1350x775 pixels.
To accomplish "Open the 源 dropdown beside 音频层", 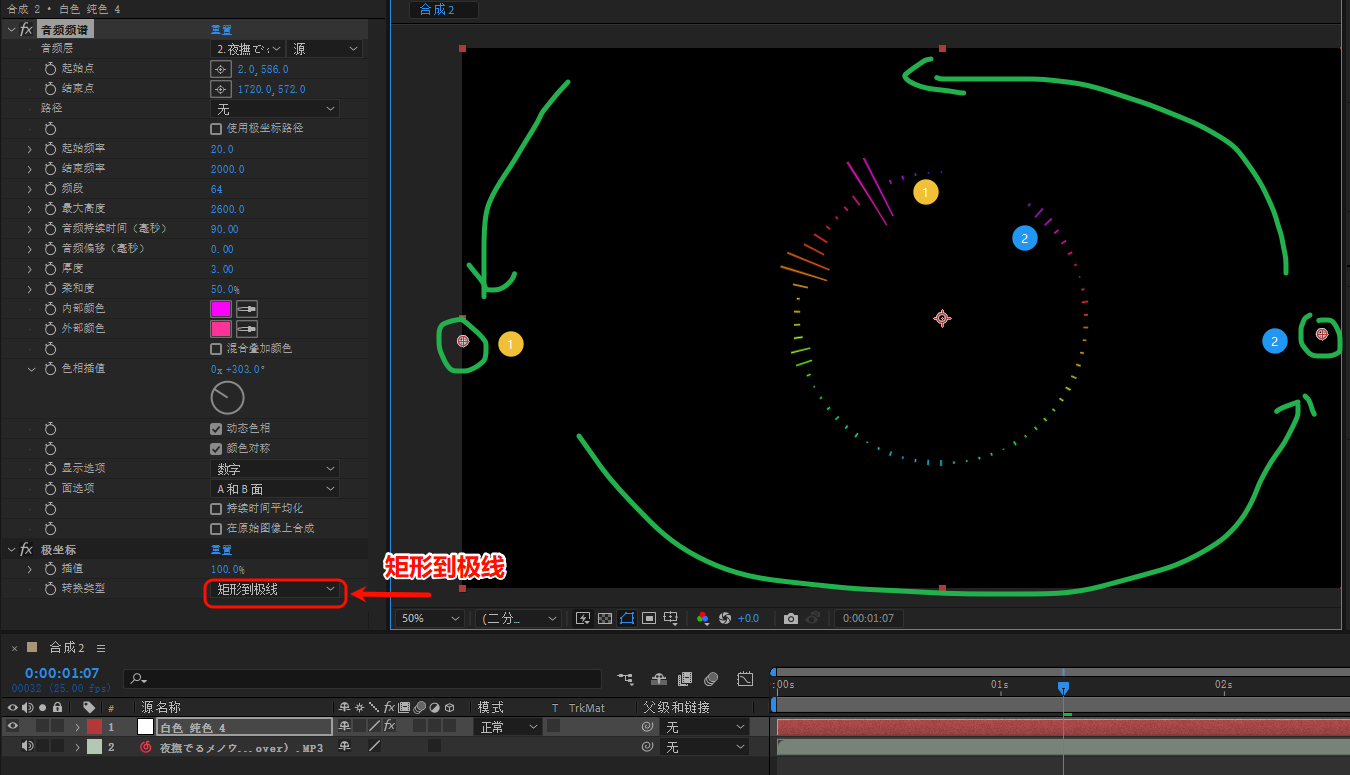I will click(325, 49).
